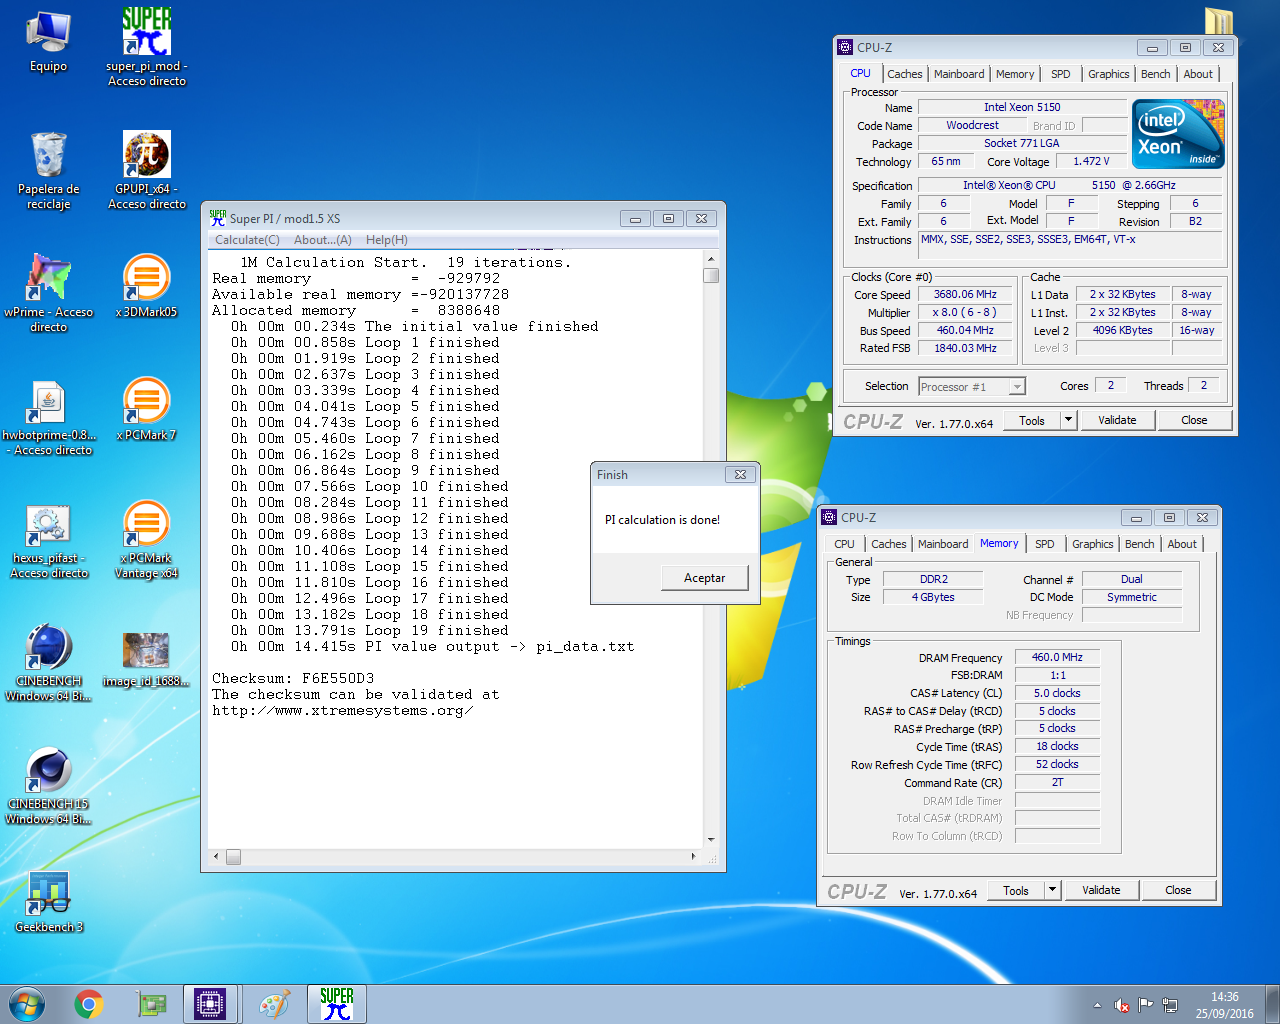Viewport: 1280px width, 1024px height.
Task: Click the taskbar clock showing 14:36
Action: pyautogui.click(x=1224, y=1005)
